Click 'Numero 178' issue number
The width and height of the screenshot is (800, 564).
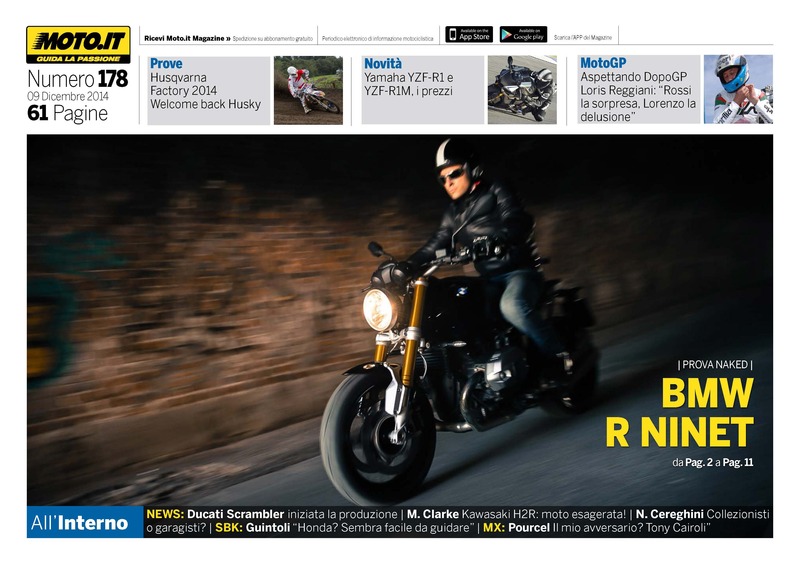(x=78, y=79)
